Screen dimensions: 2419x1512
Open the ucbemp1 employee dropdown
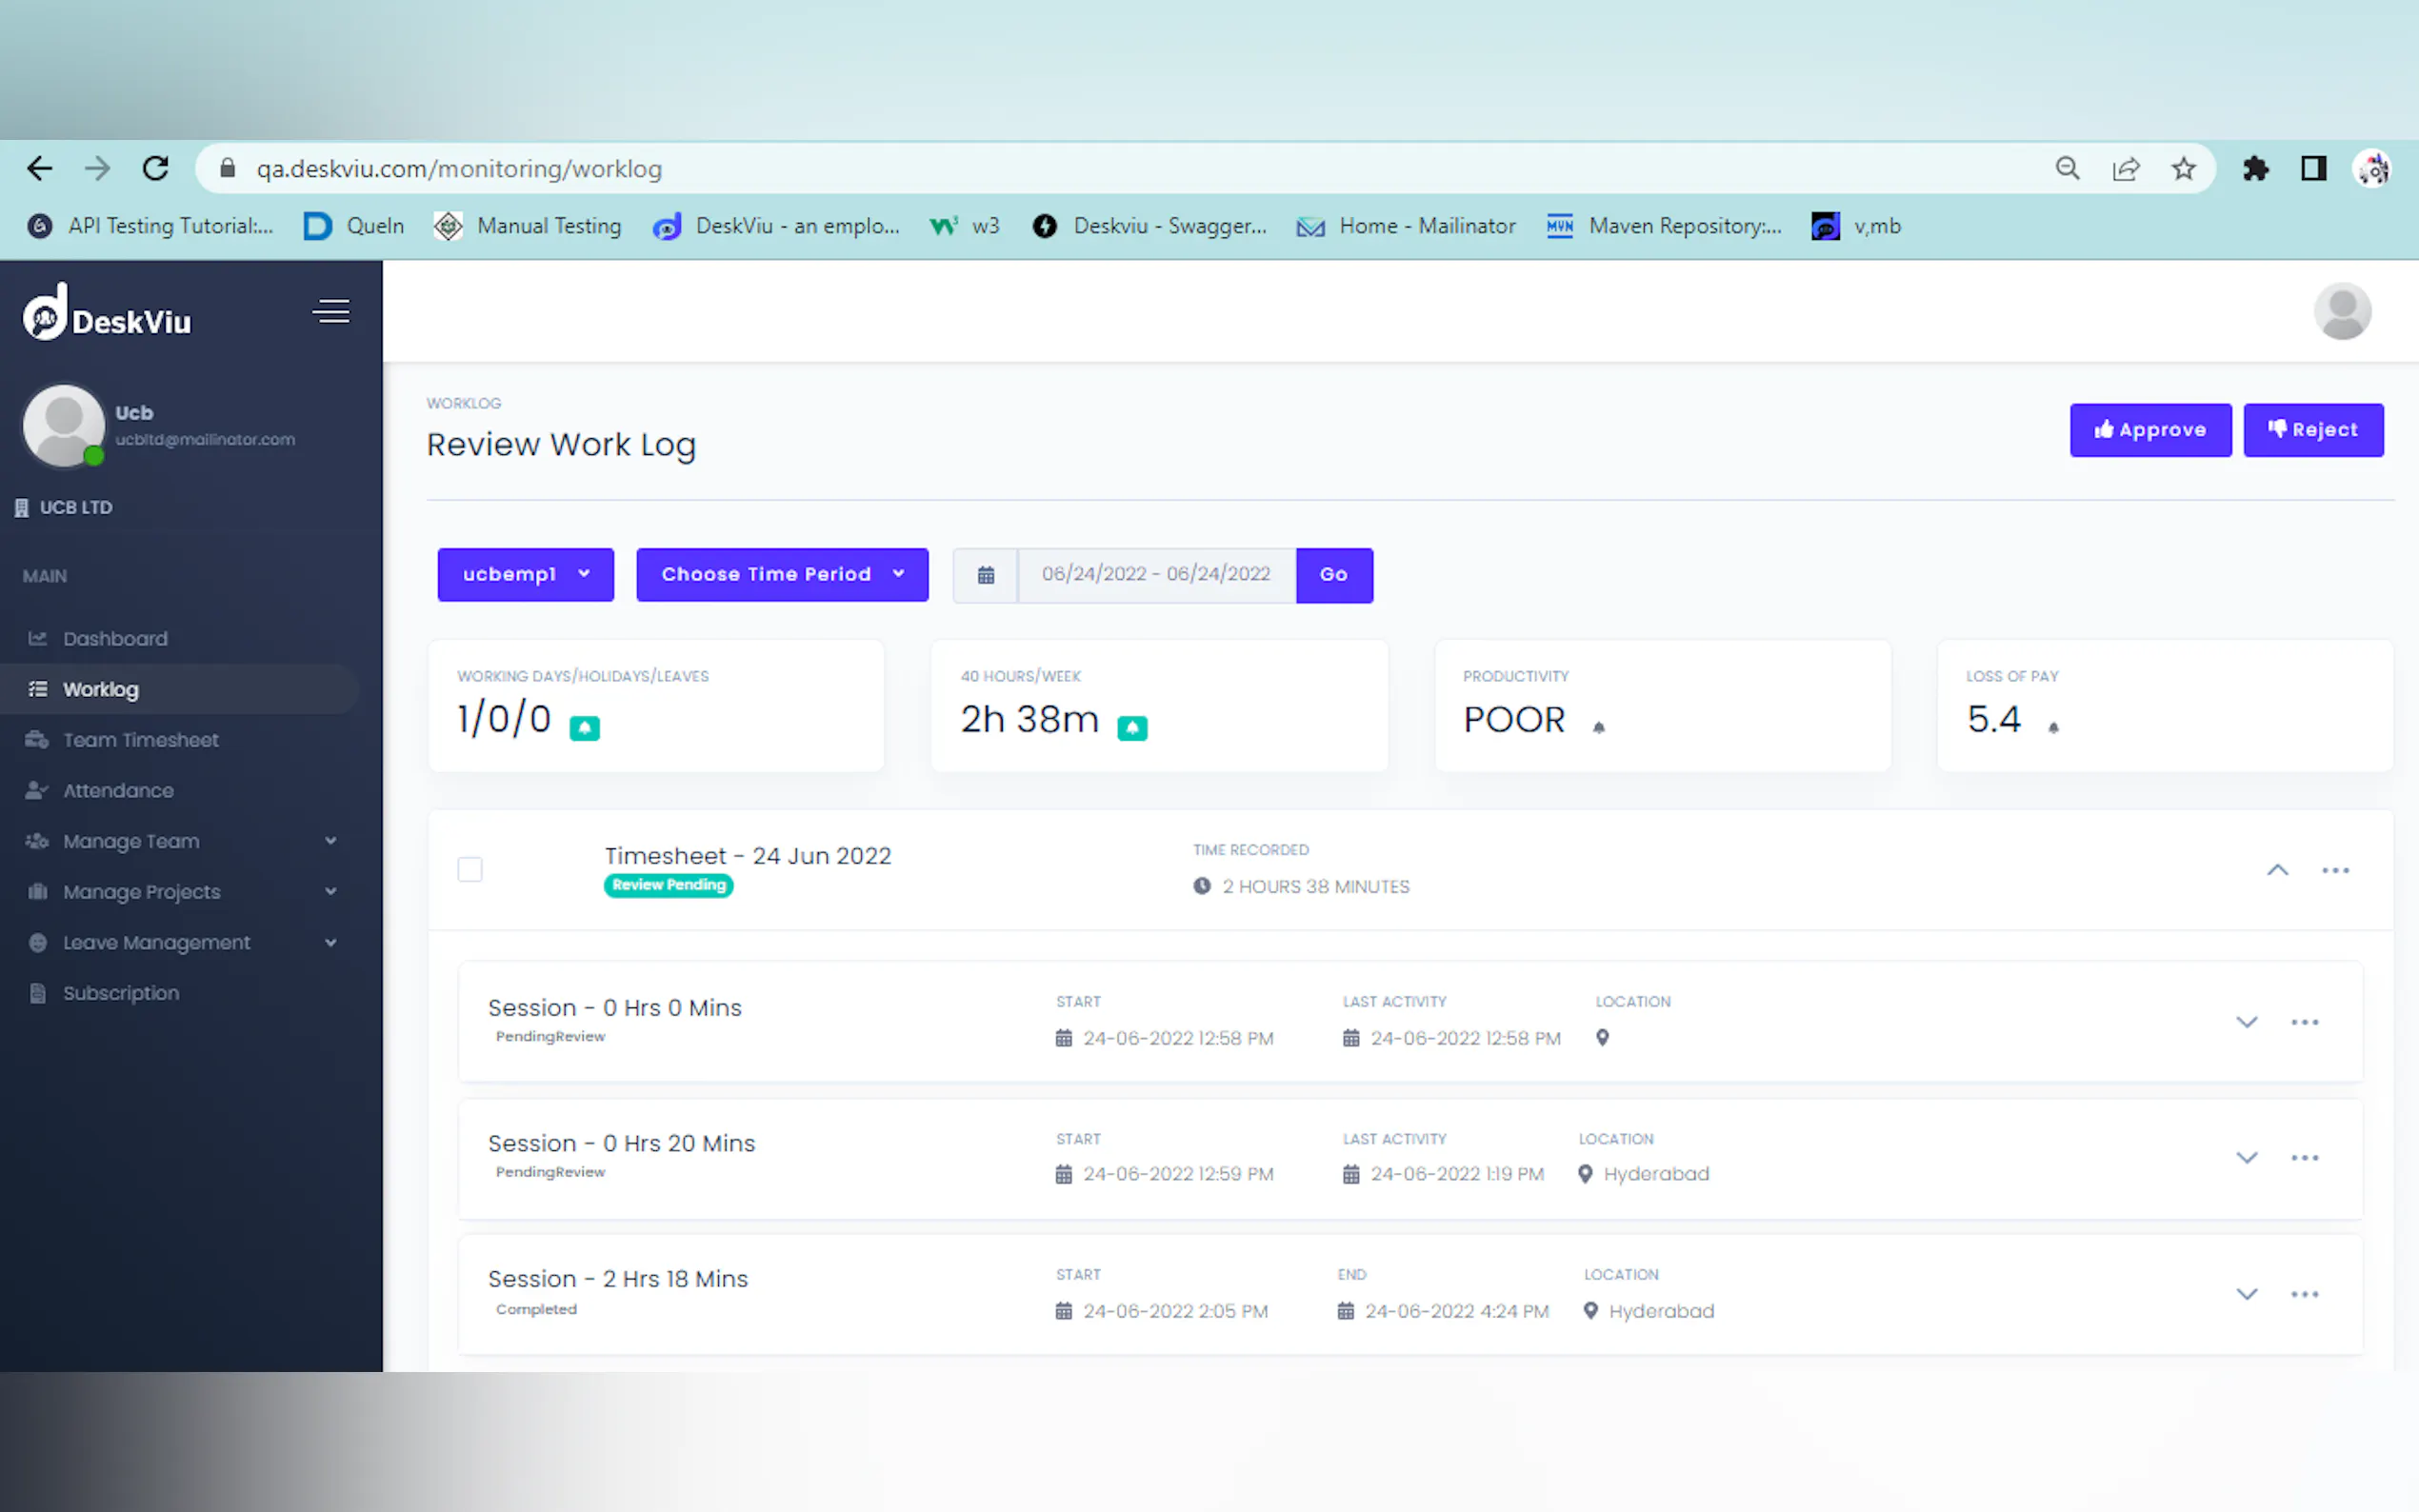(x=525, y=575)
